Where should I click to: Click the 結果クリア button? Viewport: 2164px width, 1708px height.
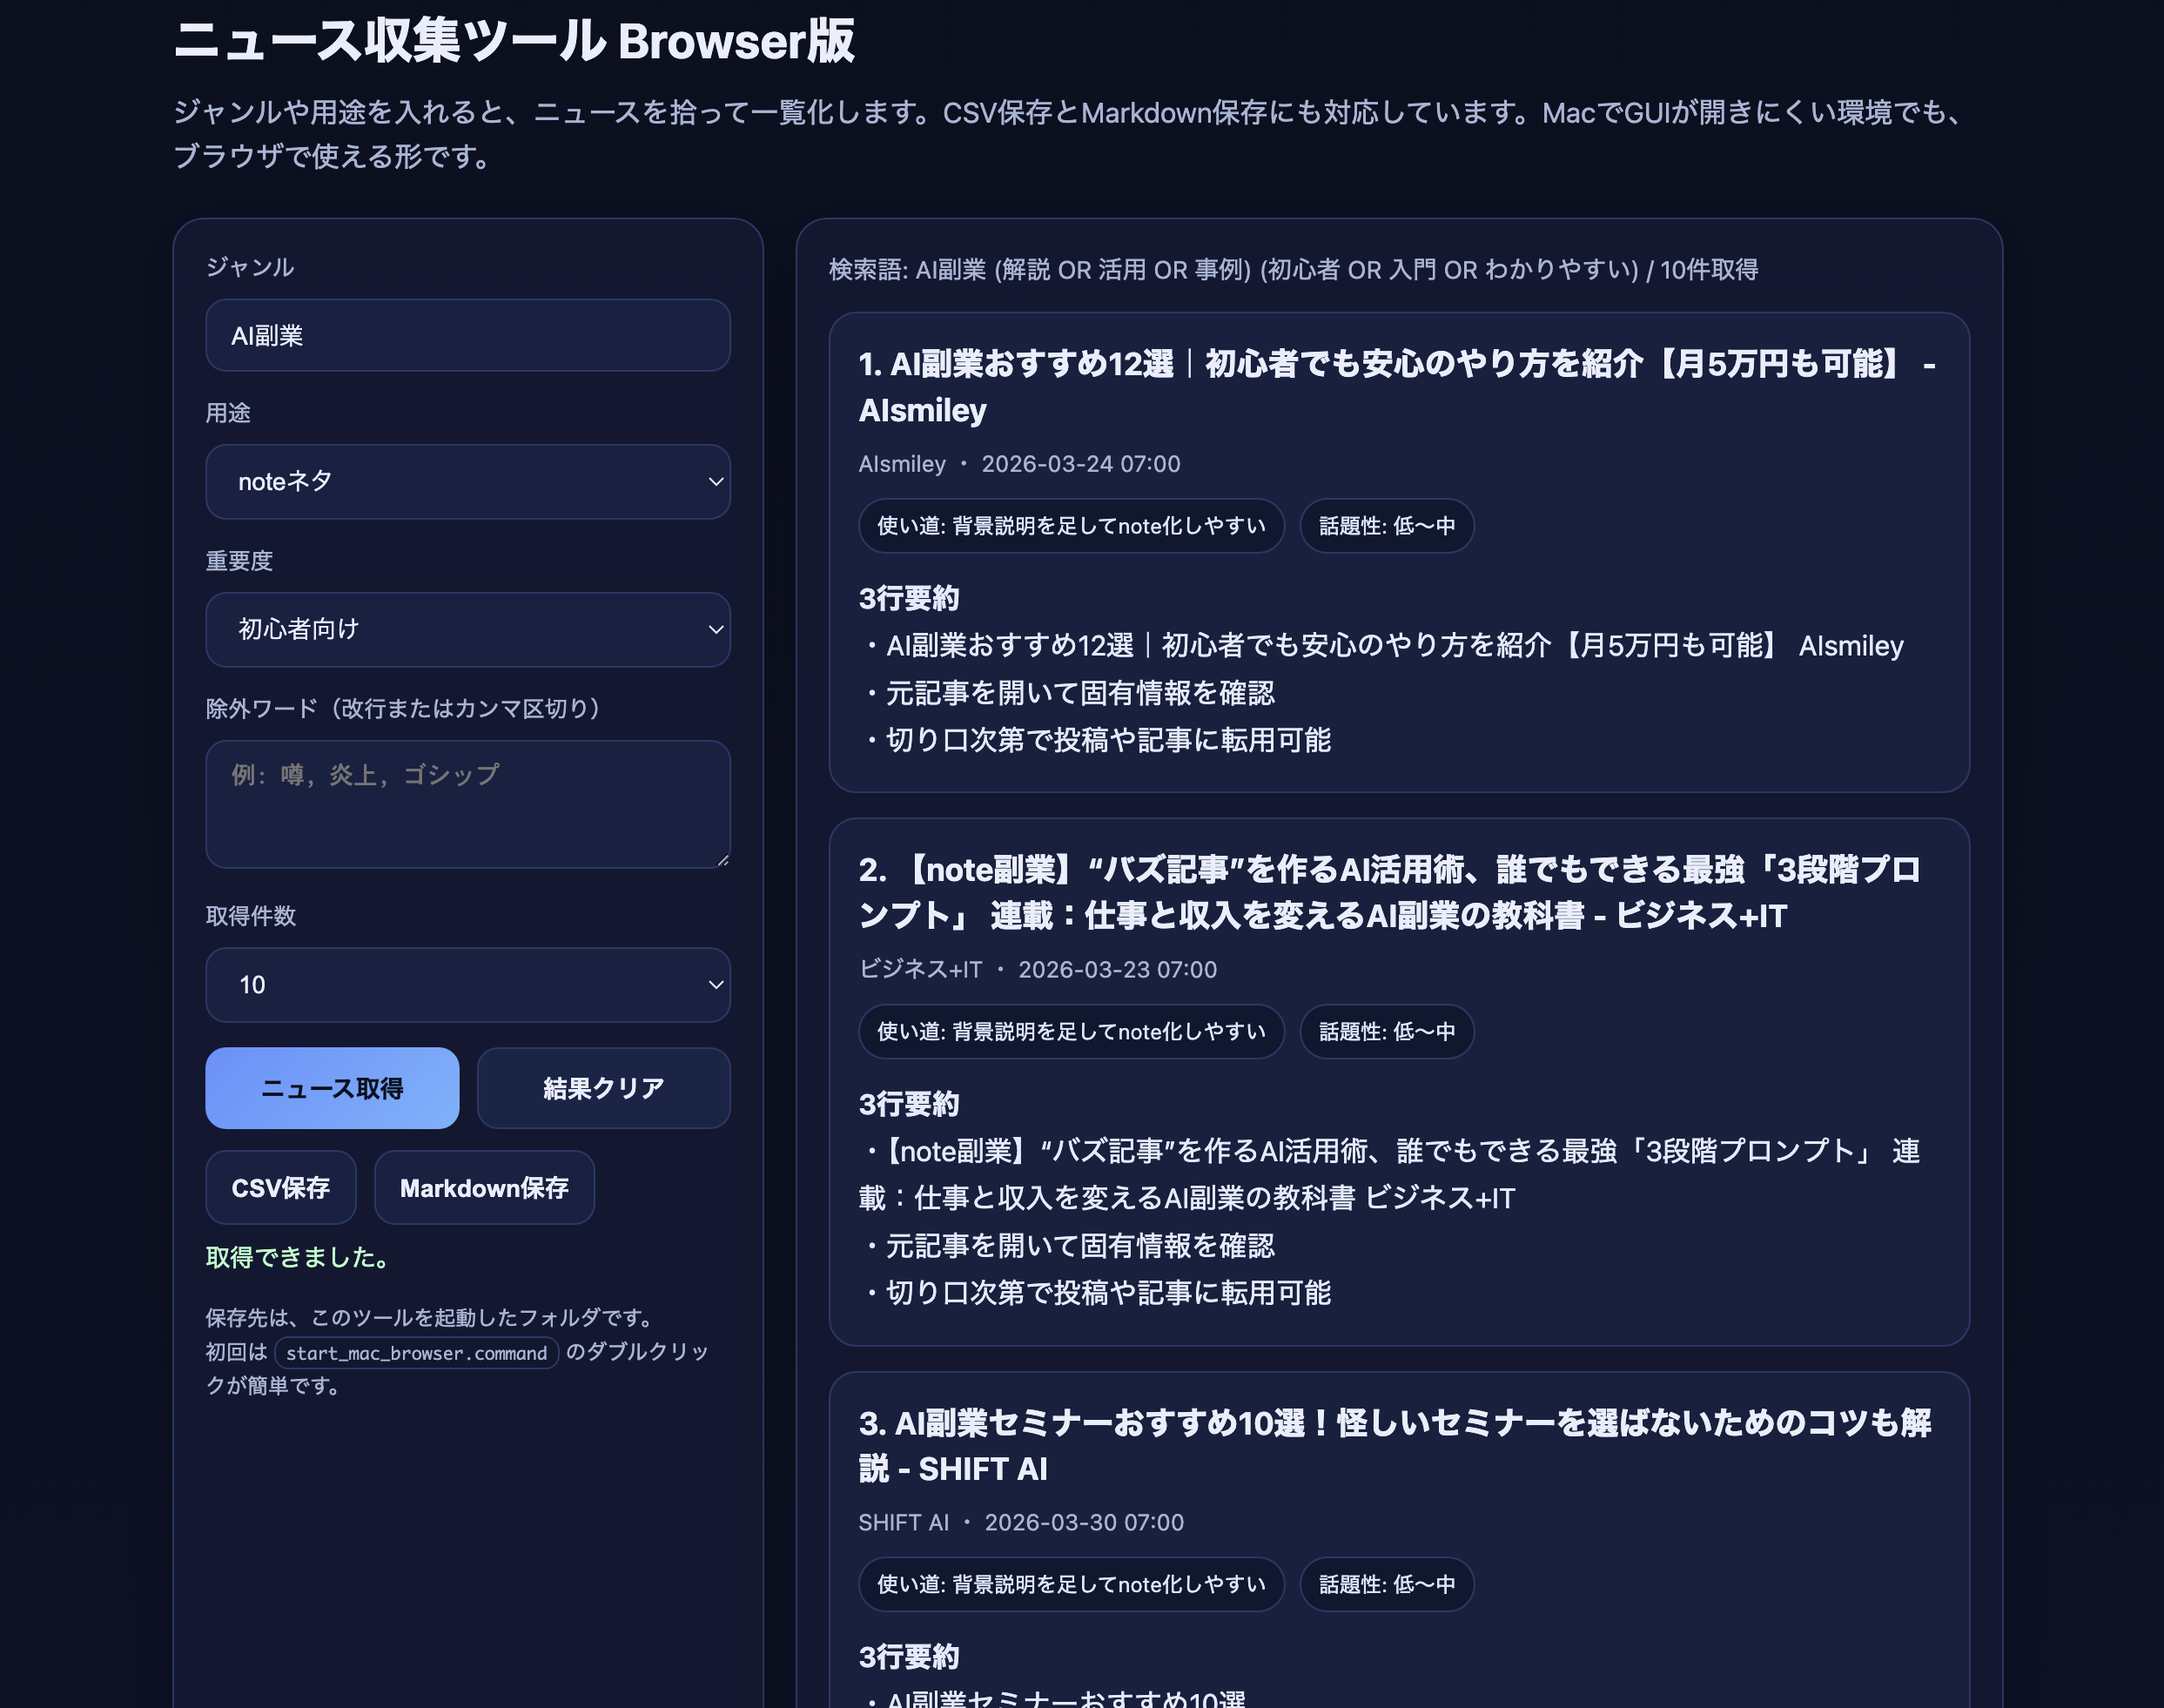pyautogui.click(x=603, y=1088)
